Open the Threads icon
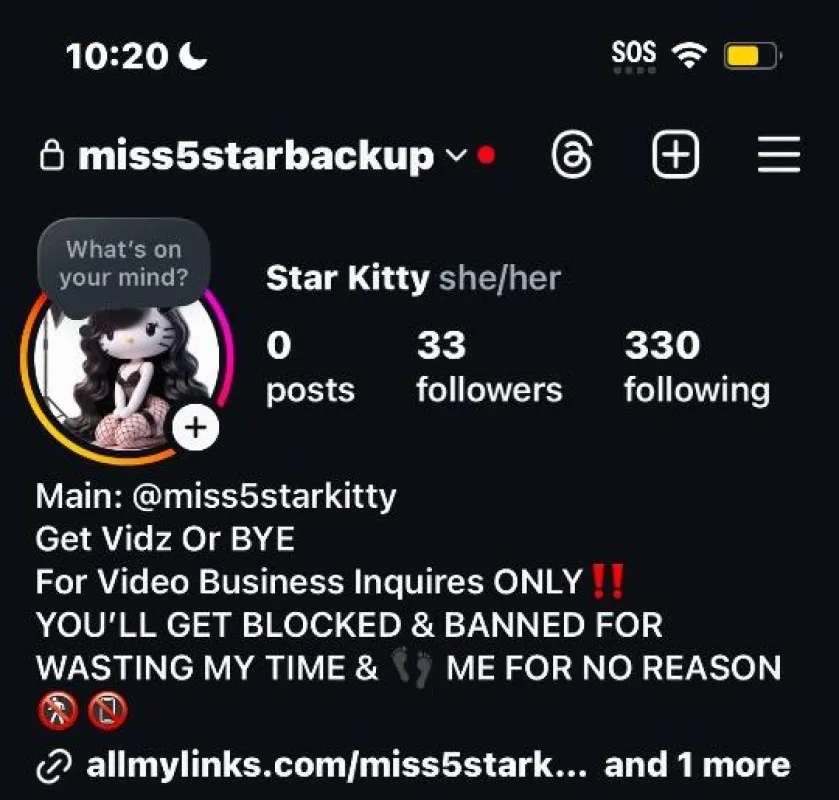 click(572, 155)
